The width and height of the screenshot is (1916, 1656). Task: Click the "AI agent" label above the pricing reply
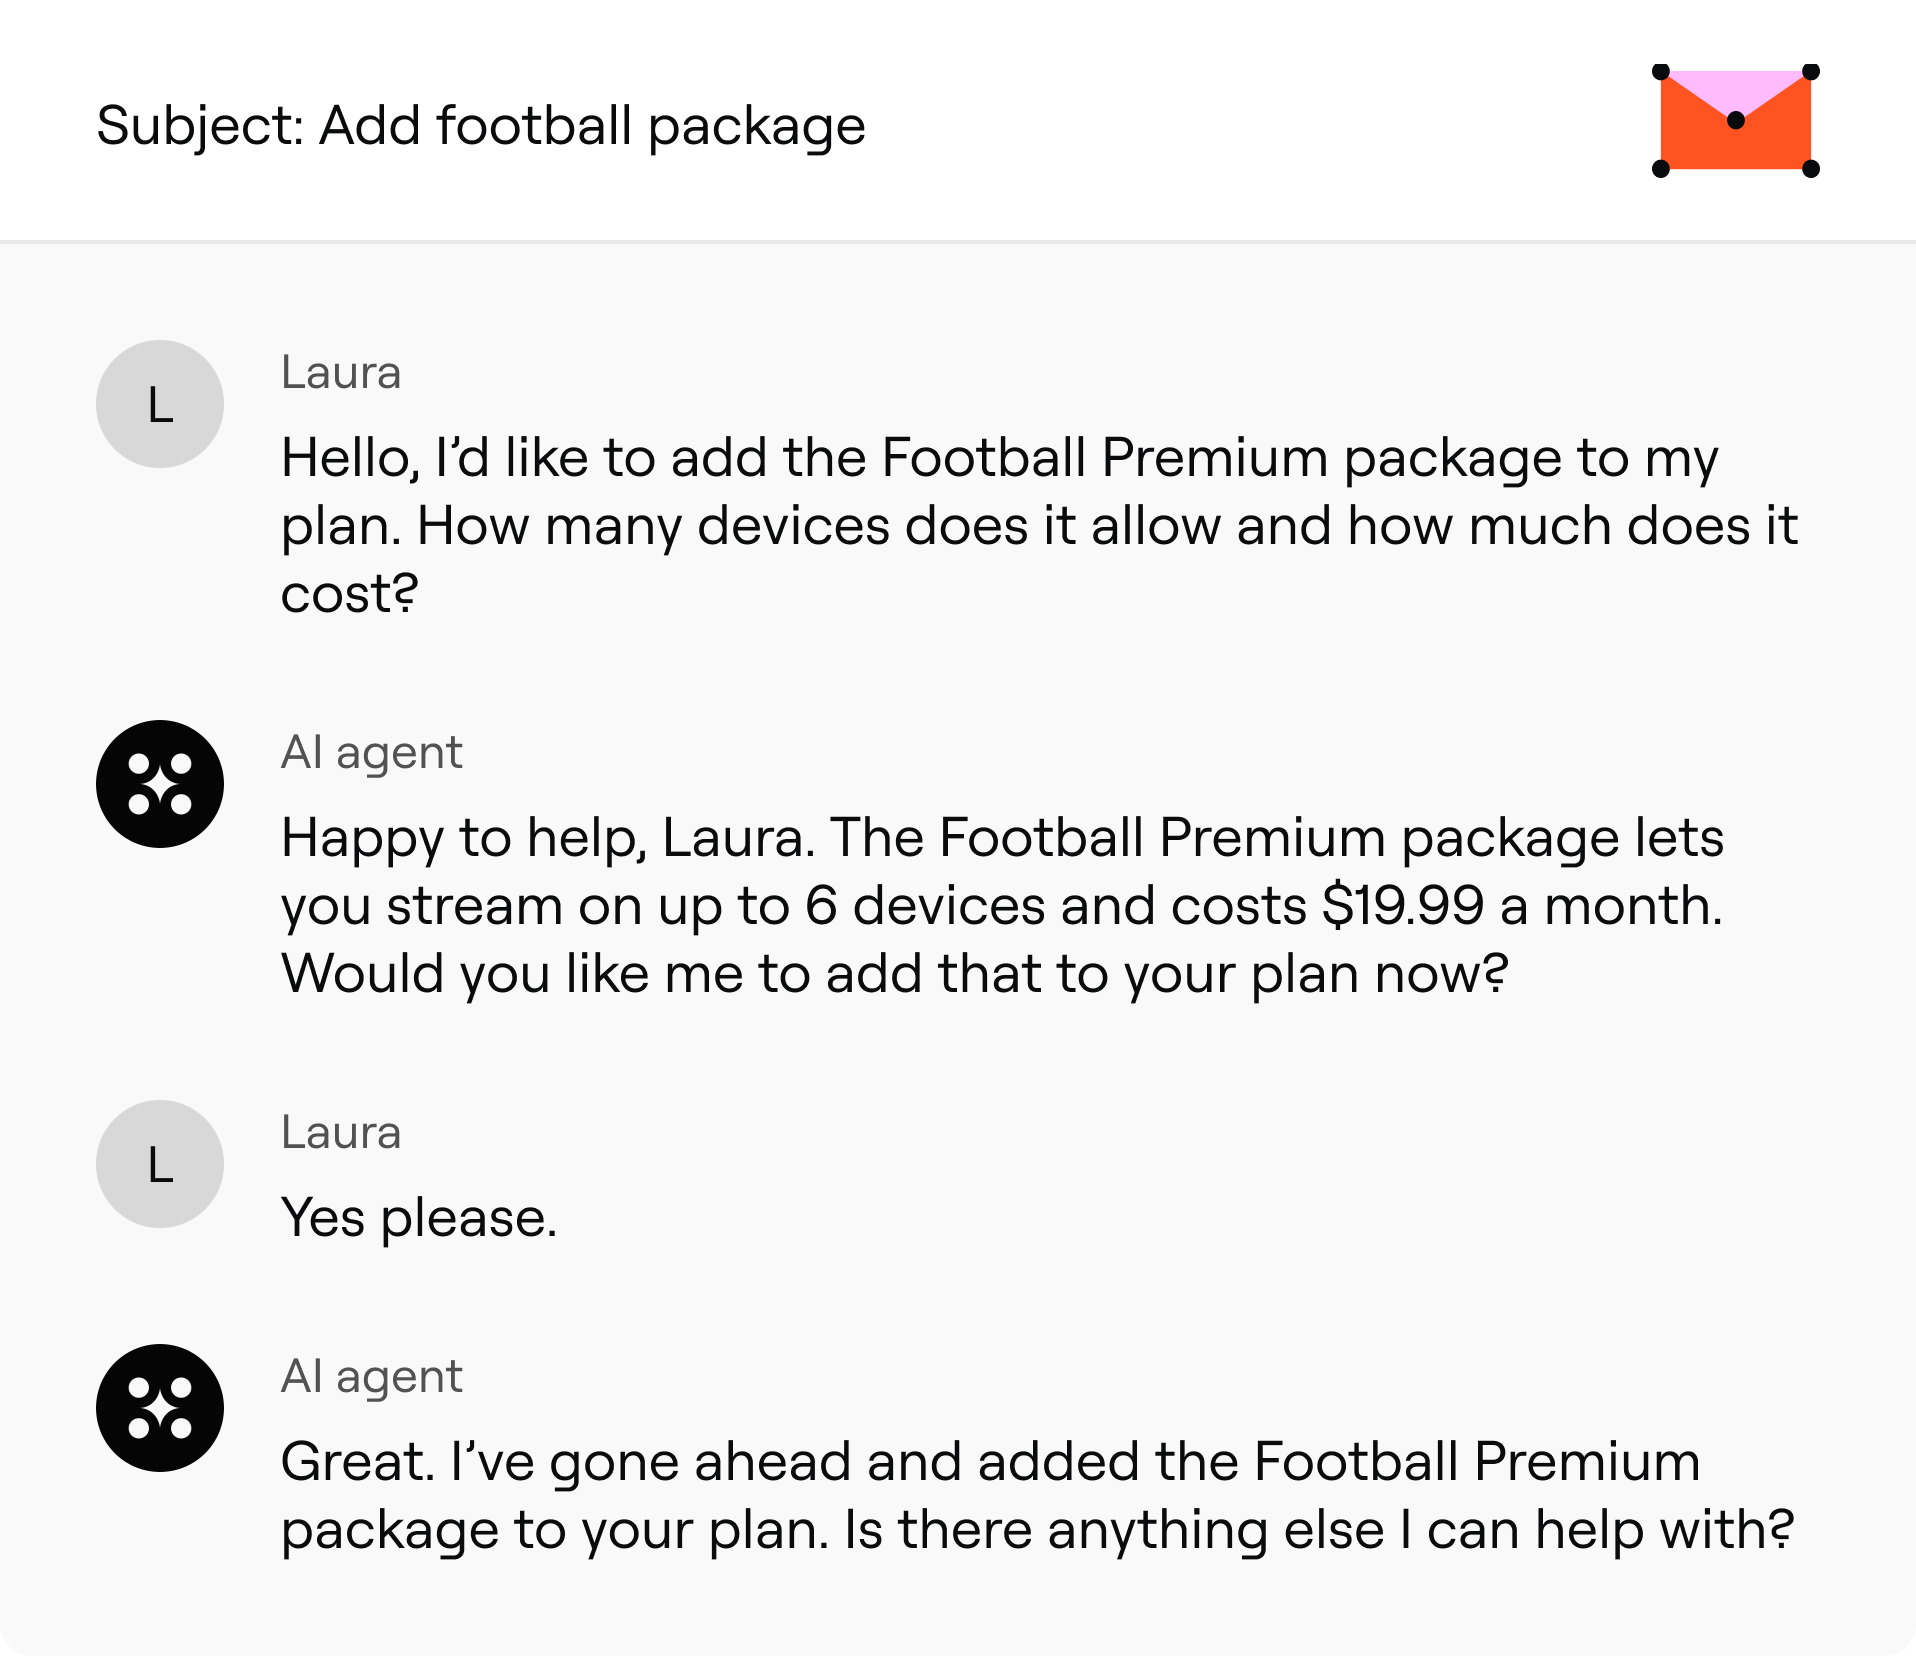(x=371, y=752)
